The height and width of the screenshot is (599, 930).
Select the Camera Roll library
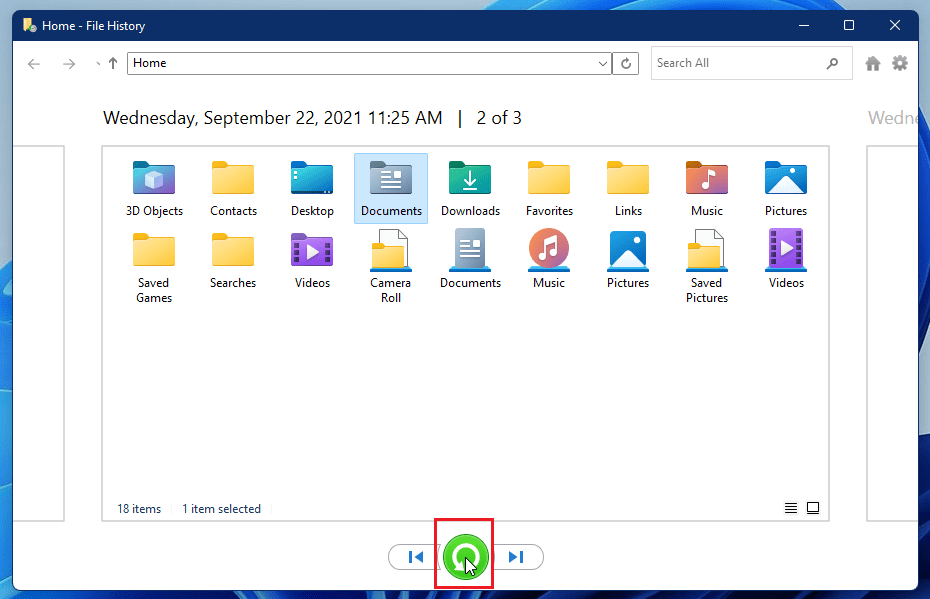(391, 268)
